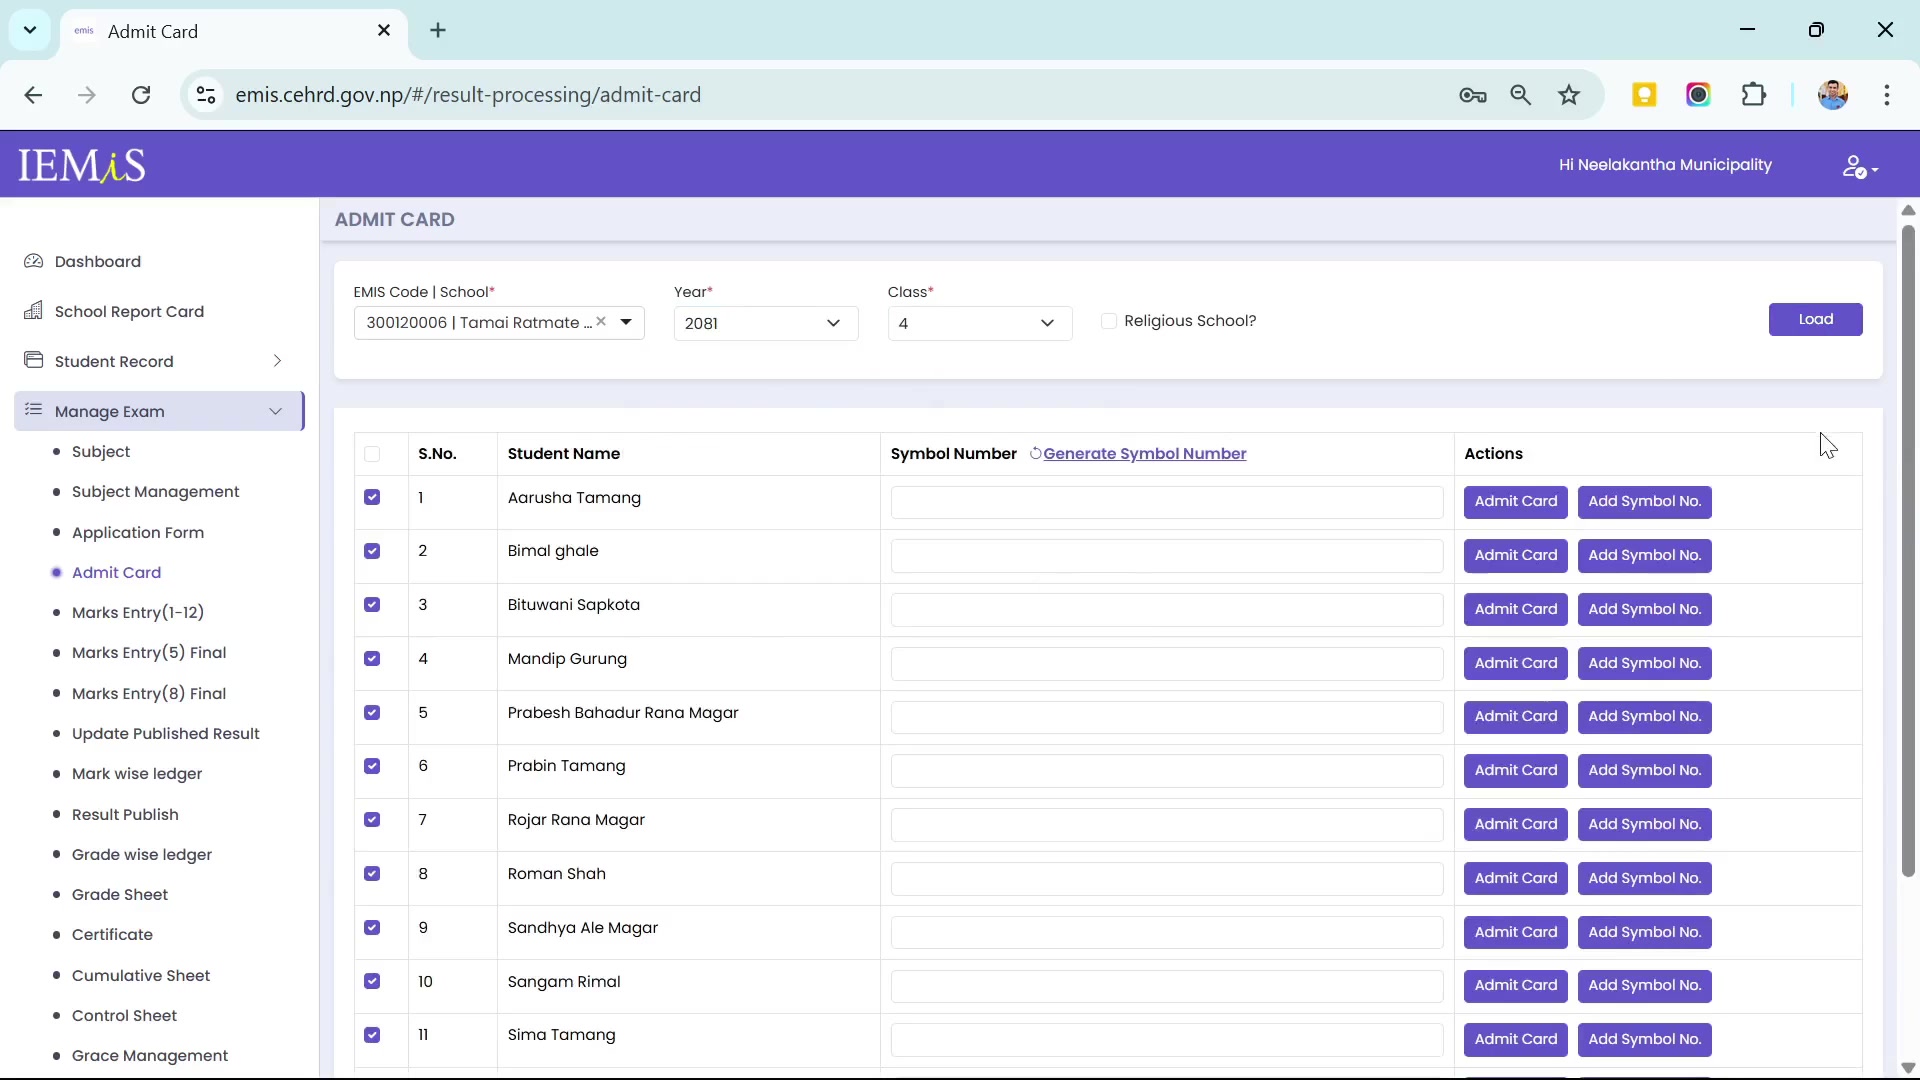Click the IEMIS logo
The width and height of the screenshot is (1920, 1080).
[x=82, y=165]
